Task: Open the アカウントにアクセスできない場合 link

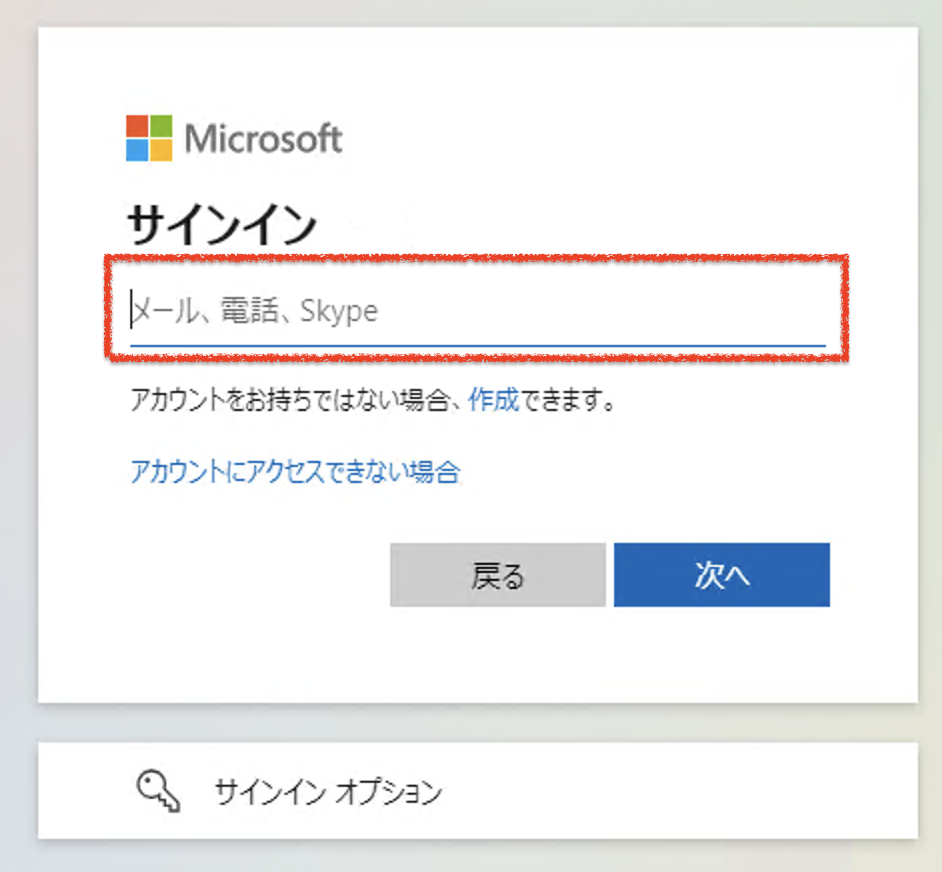Action: click(x=294, y=471)
